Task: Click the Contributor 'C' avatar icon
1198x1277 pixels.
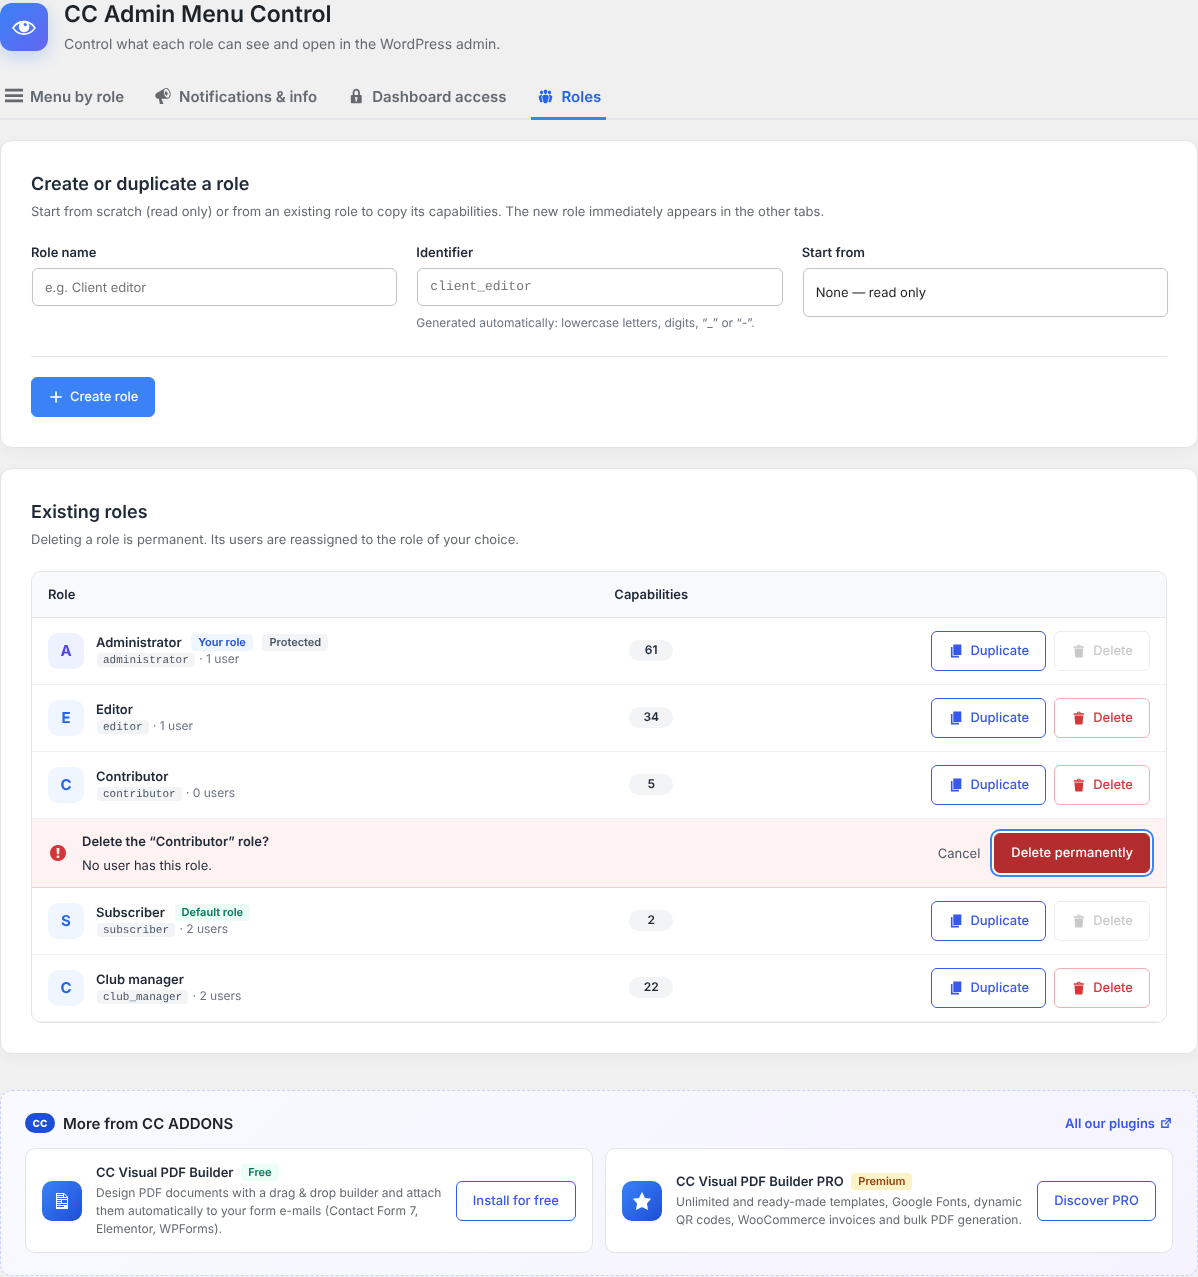Action: tap(66, 785)
